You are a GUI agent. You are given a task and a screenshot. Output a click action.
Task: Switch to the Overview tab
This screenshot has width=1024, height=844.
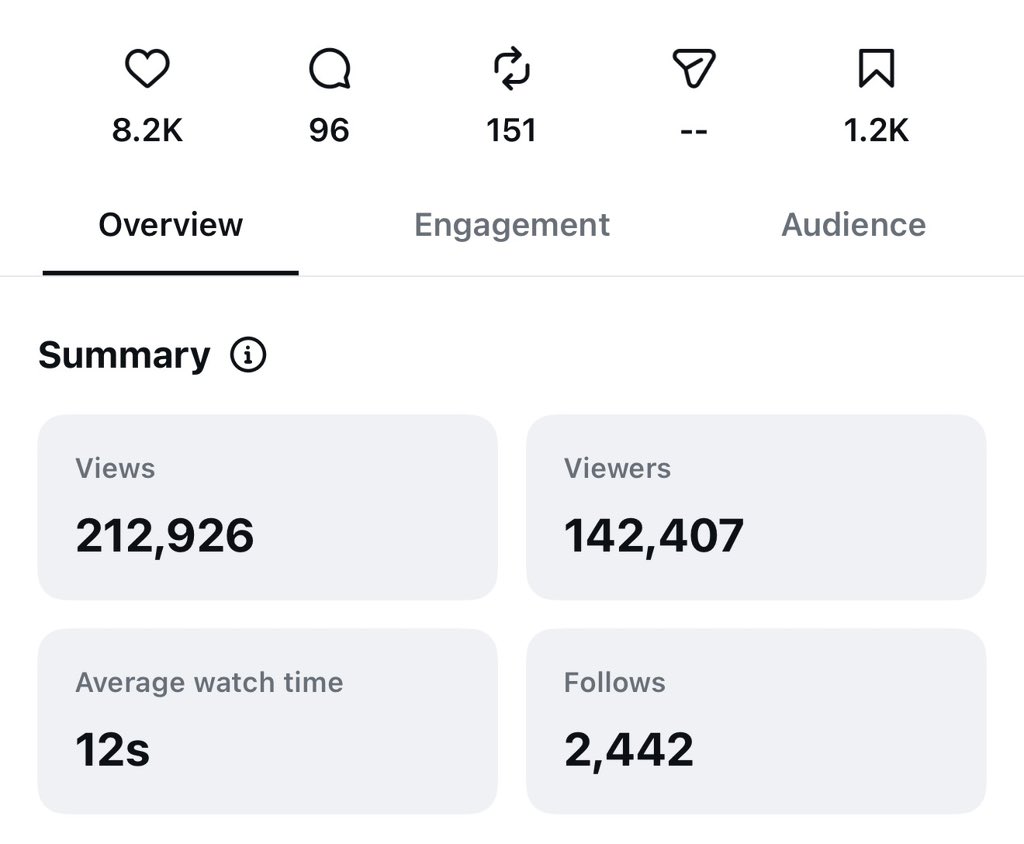pos(170,225)
